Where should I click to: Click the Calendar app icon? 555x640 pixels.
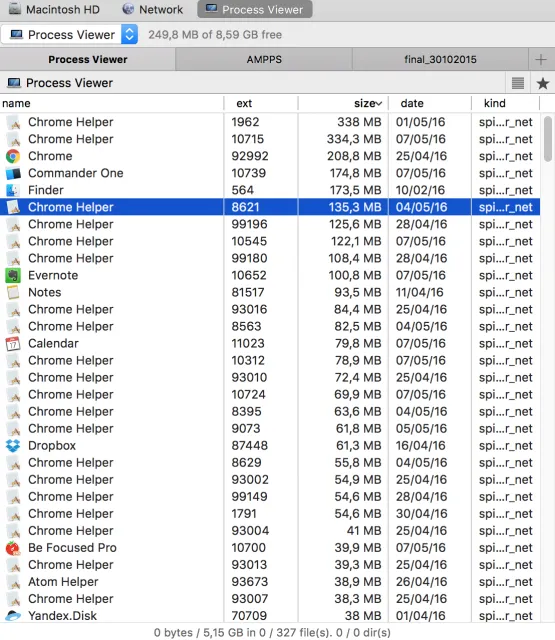(13, 344)
